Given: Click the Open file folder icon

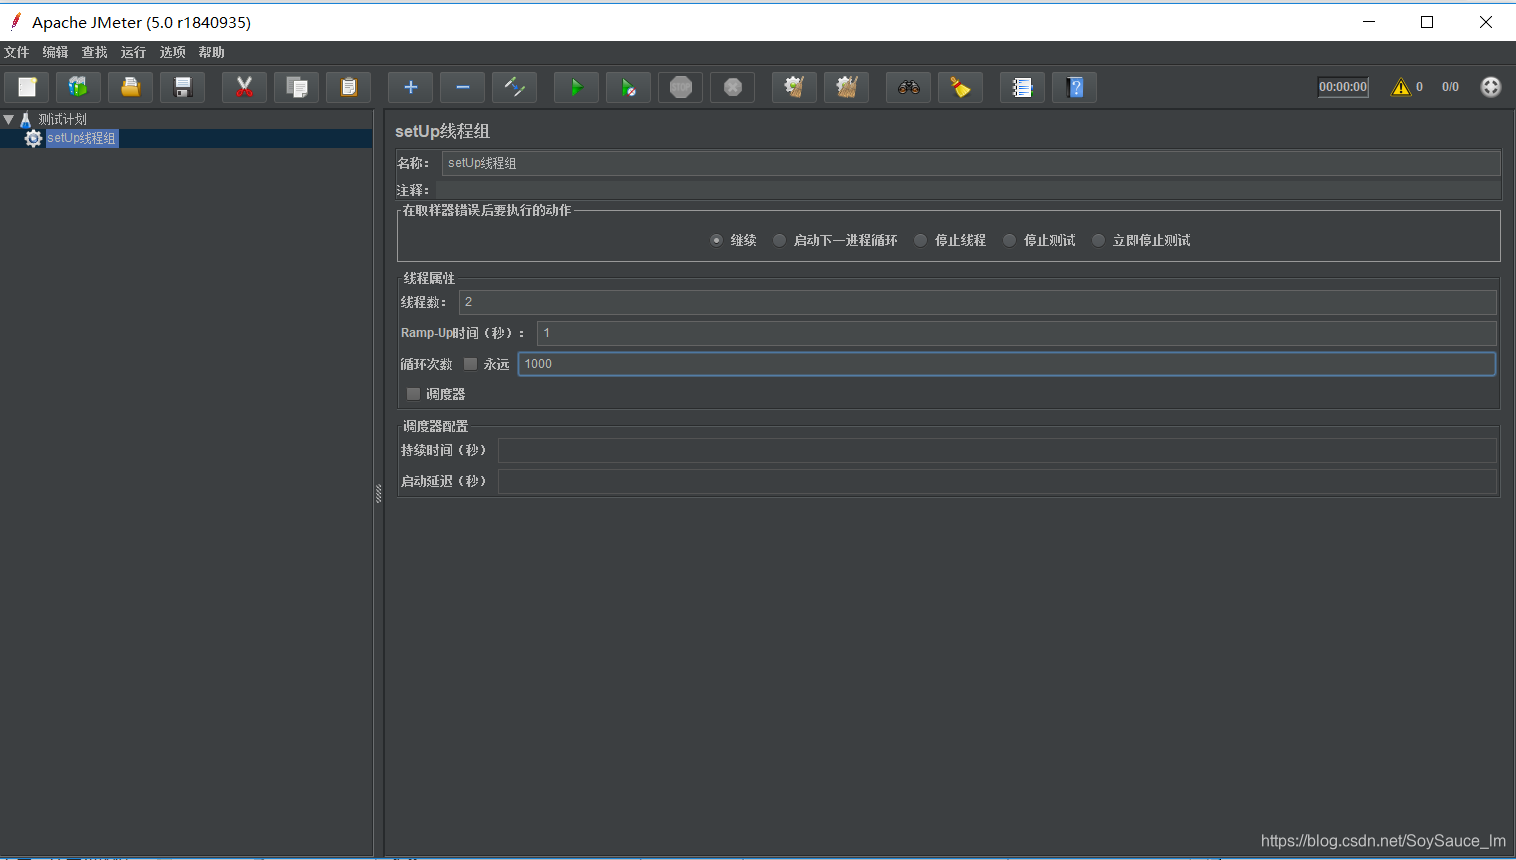Looking at the screenshot, I should click(131, 88).
